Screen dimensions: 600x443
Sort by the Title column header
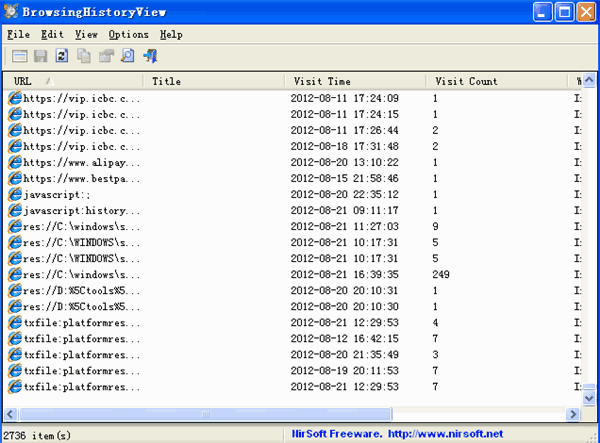(214, 81)
